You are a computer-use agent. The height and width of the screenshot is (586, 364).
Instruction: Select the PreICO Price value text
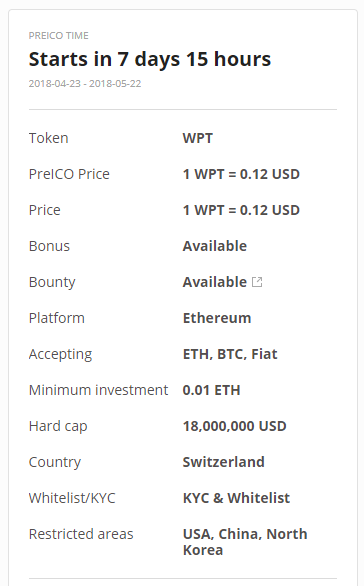tap(241, 174)
